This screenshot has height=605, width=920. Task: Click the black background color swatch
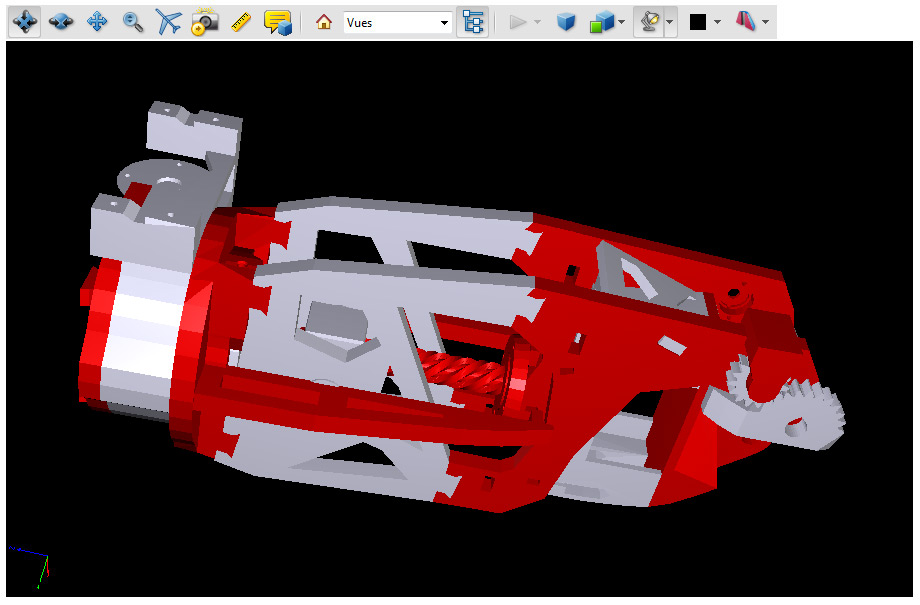tap(698, 22)
